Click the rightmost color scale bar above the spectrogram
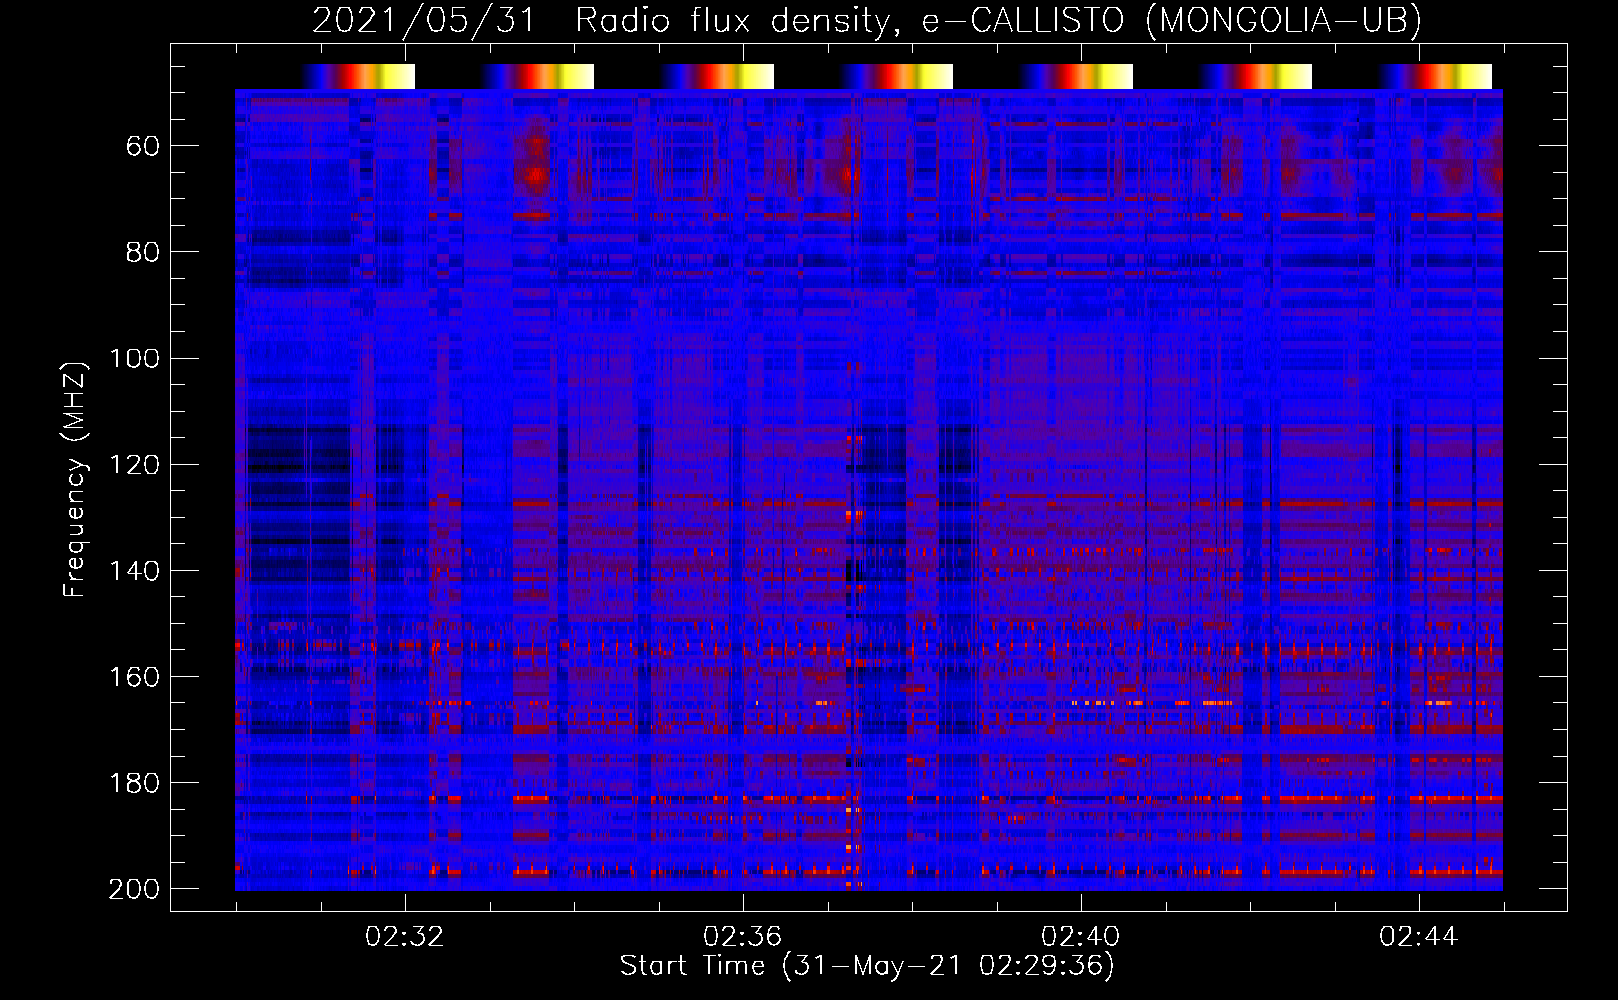Viewport: 1618px width, 1000px height. pyautogui.click(x=1435, y=76)
